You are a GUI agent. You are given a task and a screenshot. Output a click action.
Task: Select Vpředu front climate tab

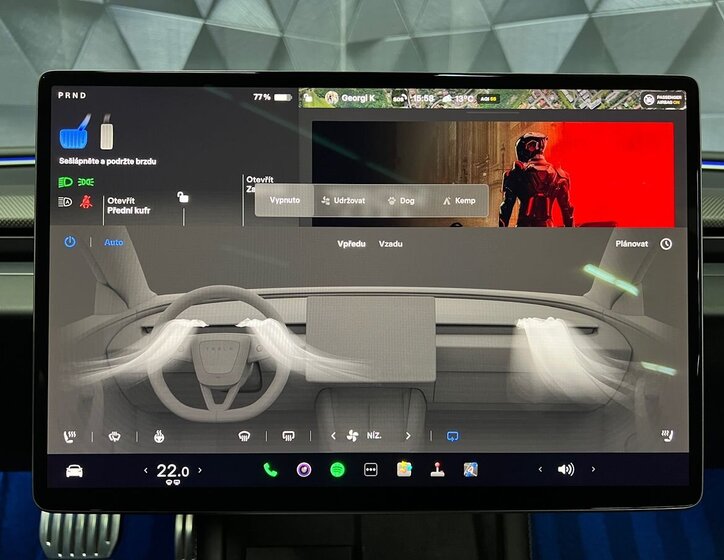(x=351, y=243)
